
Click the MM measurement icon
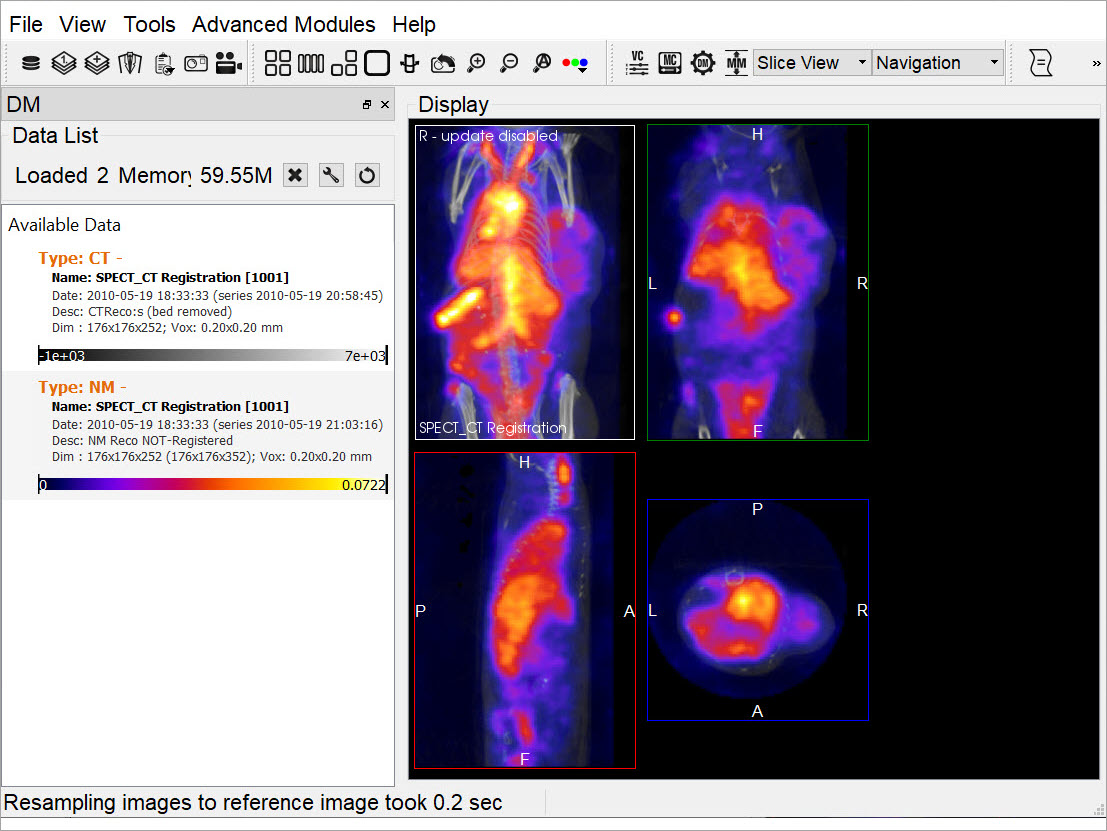pyautogui.click(x=736, y=63)
